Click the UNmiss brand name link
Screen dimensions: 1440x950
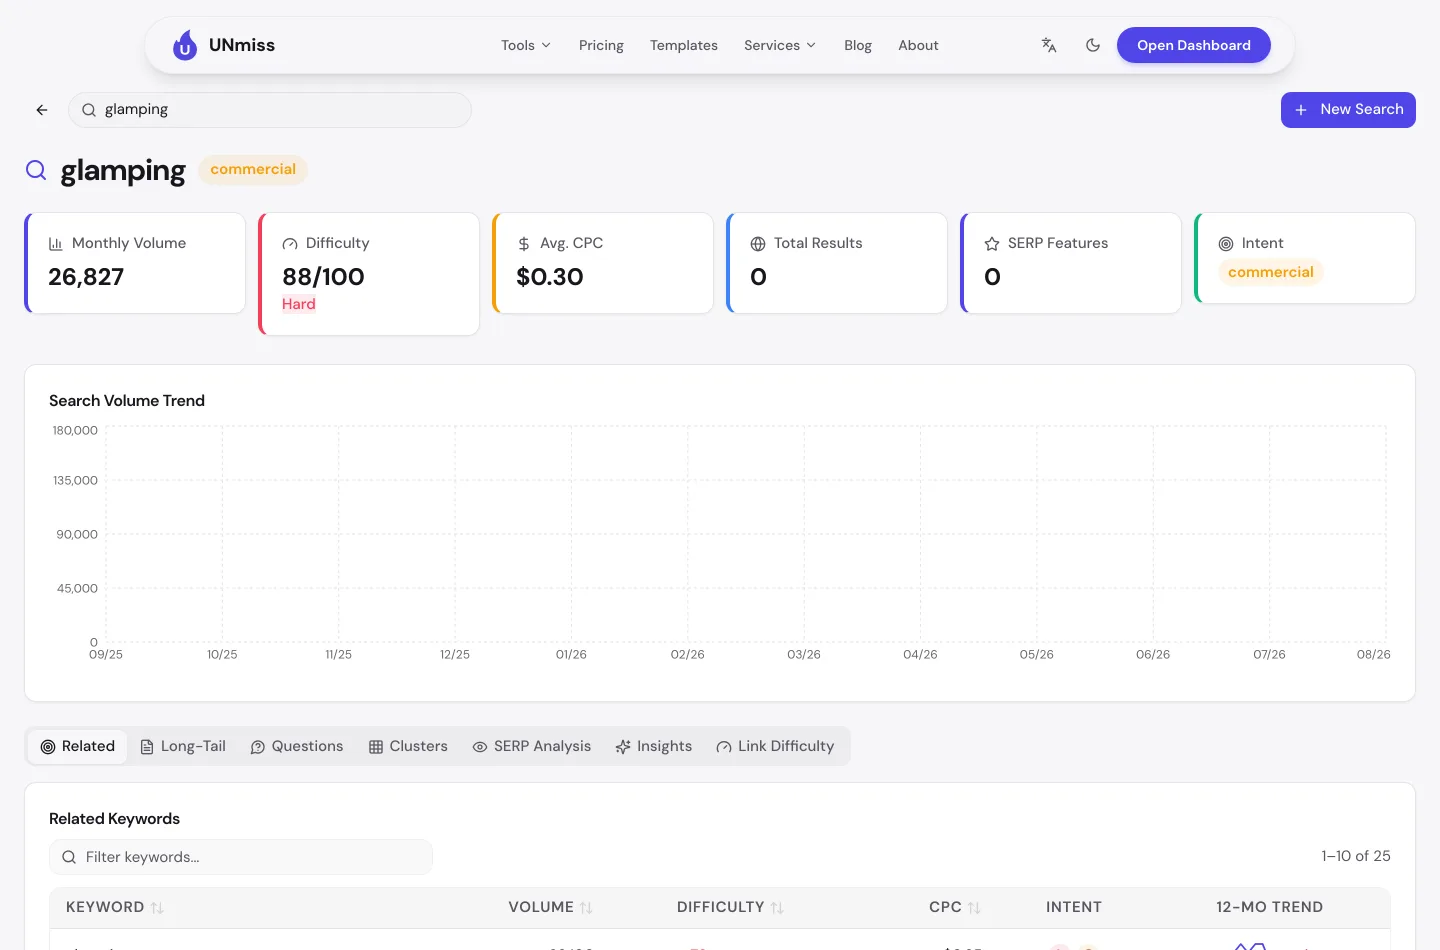pos(242,45)
